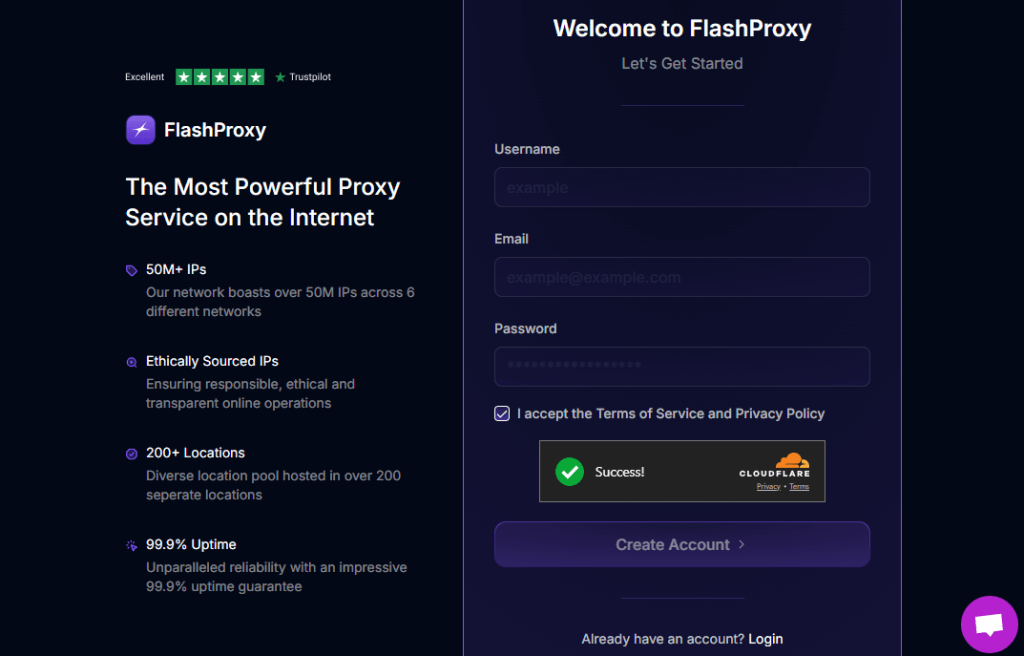Uncheck the accept Terms of Service checkbox
Viewport: 1024px width, 656px height.
502,414
